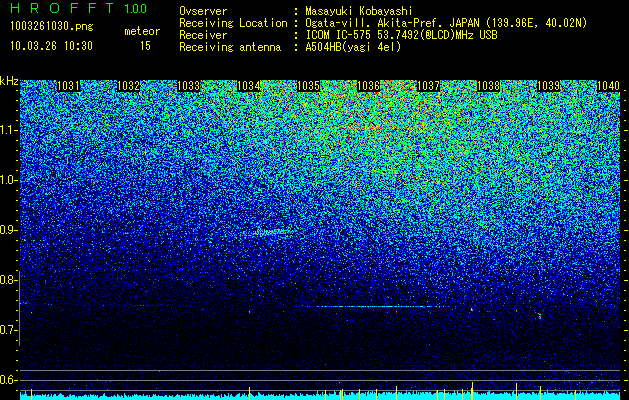629x400 pixels.
Task: Click the HROFFT program title
Action: [x=62, y=8]
